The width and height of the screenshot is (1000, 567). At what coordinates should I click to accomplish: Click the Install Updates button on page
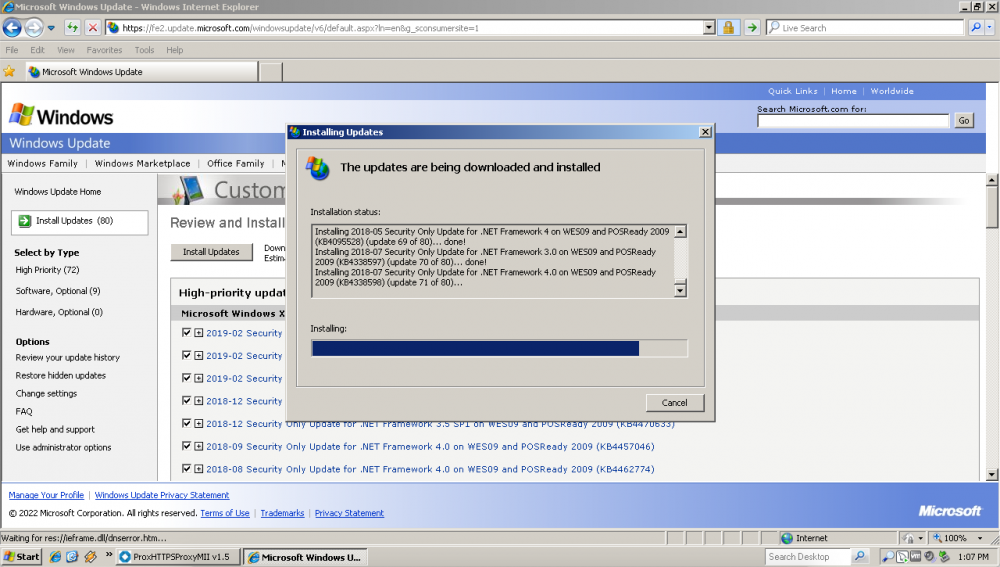pyautogui.click(x=211, y=252)
